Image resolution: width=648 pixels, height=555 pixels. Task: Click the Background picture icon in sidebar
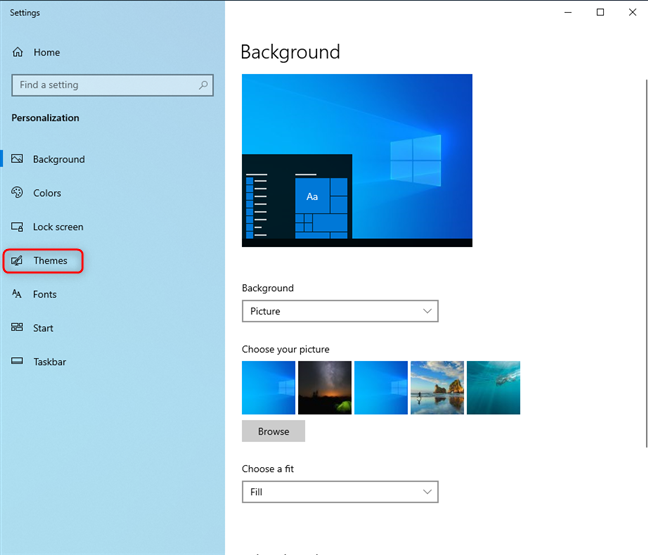pos(17,159)
